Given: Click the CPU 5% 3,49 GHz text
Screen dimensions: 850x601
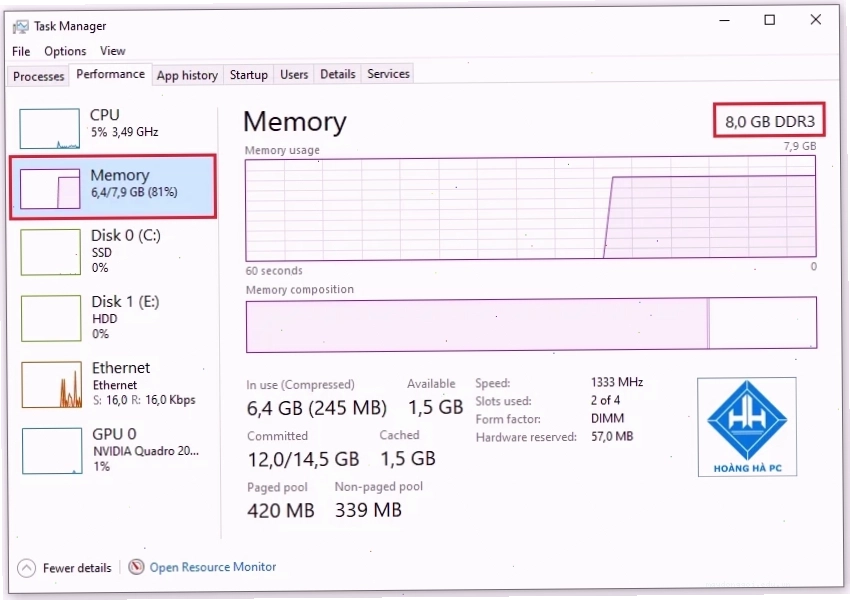Looking at the screenshot, I should click(x=125, y=132).
